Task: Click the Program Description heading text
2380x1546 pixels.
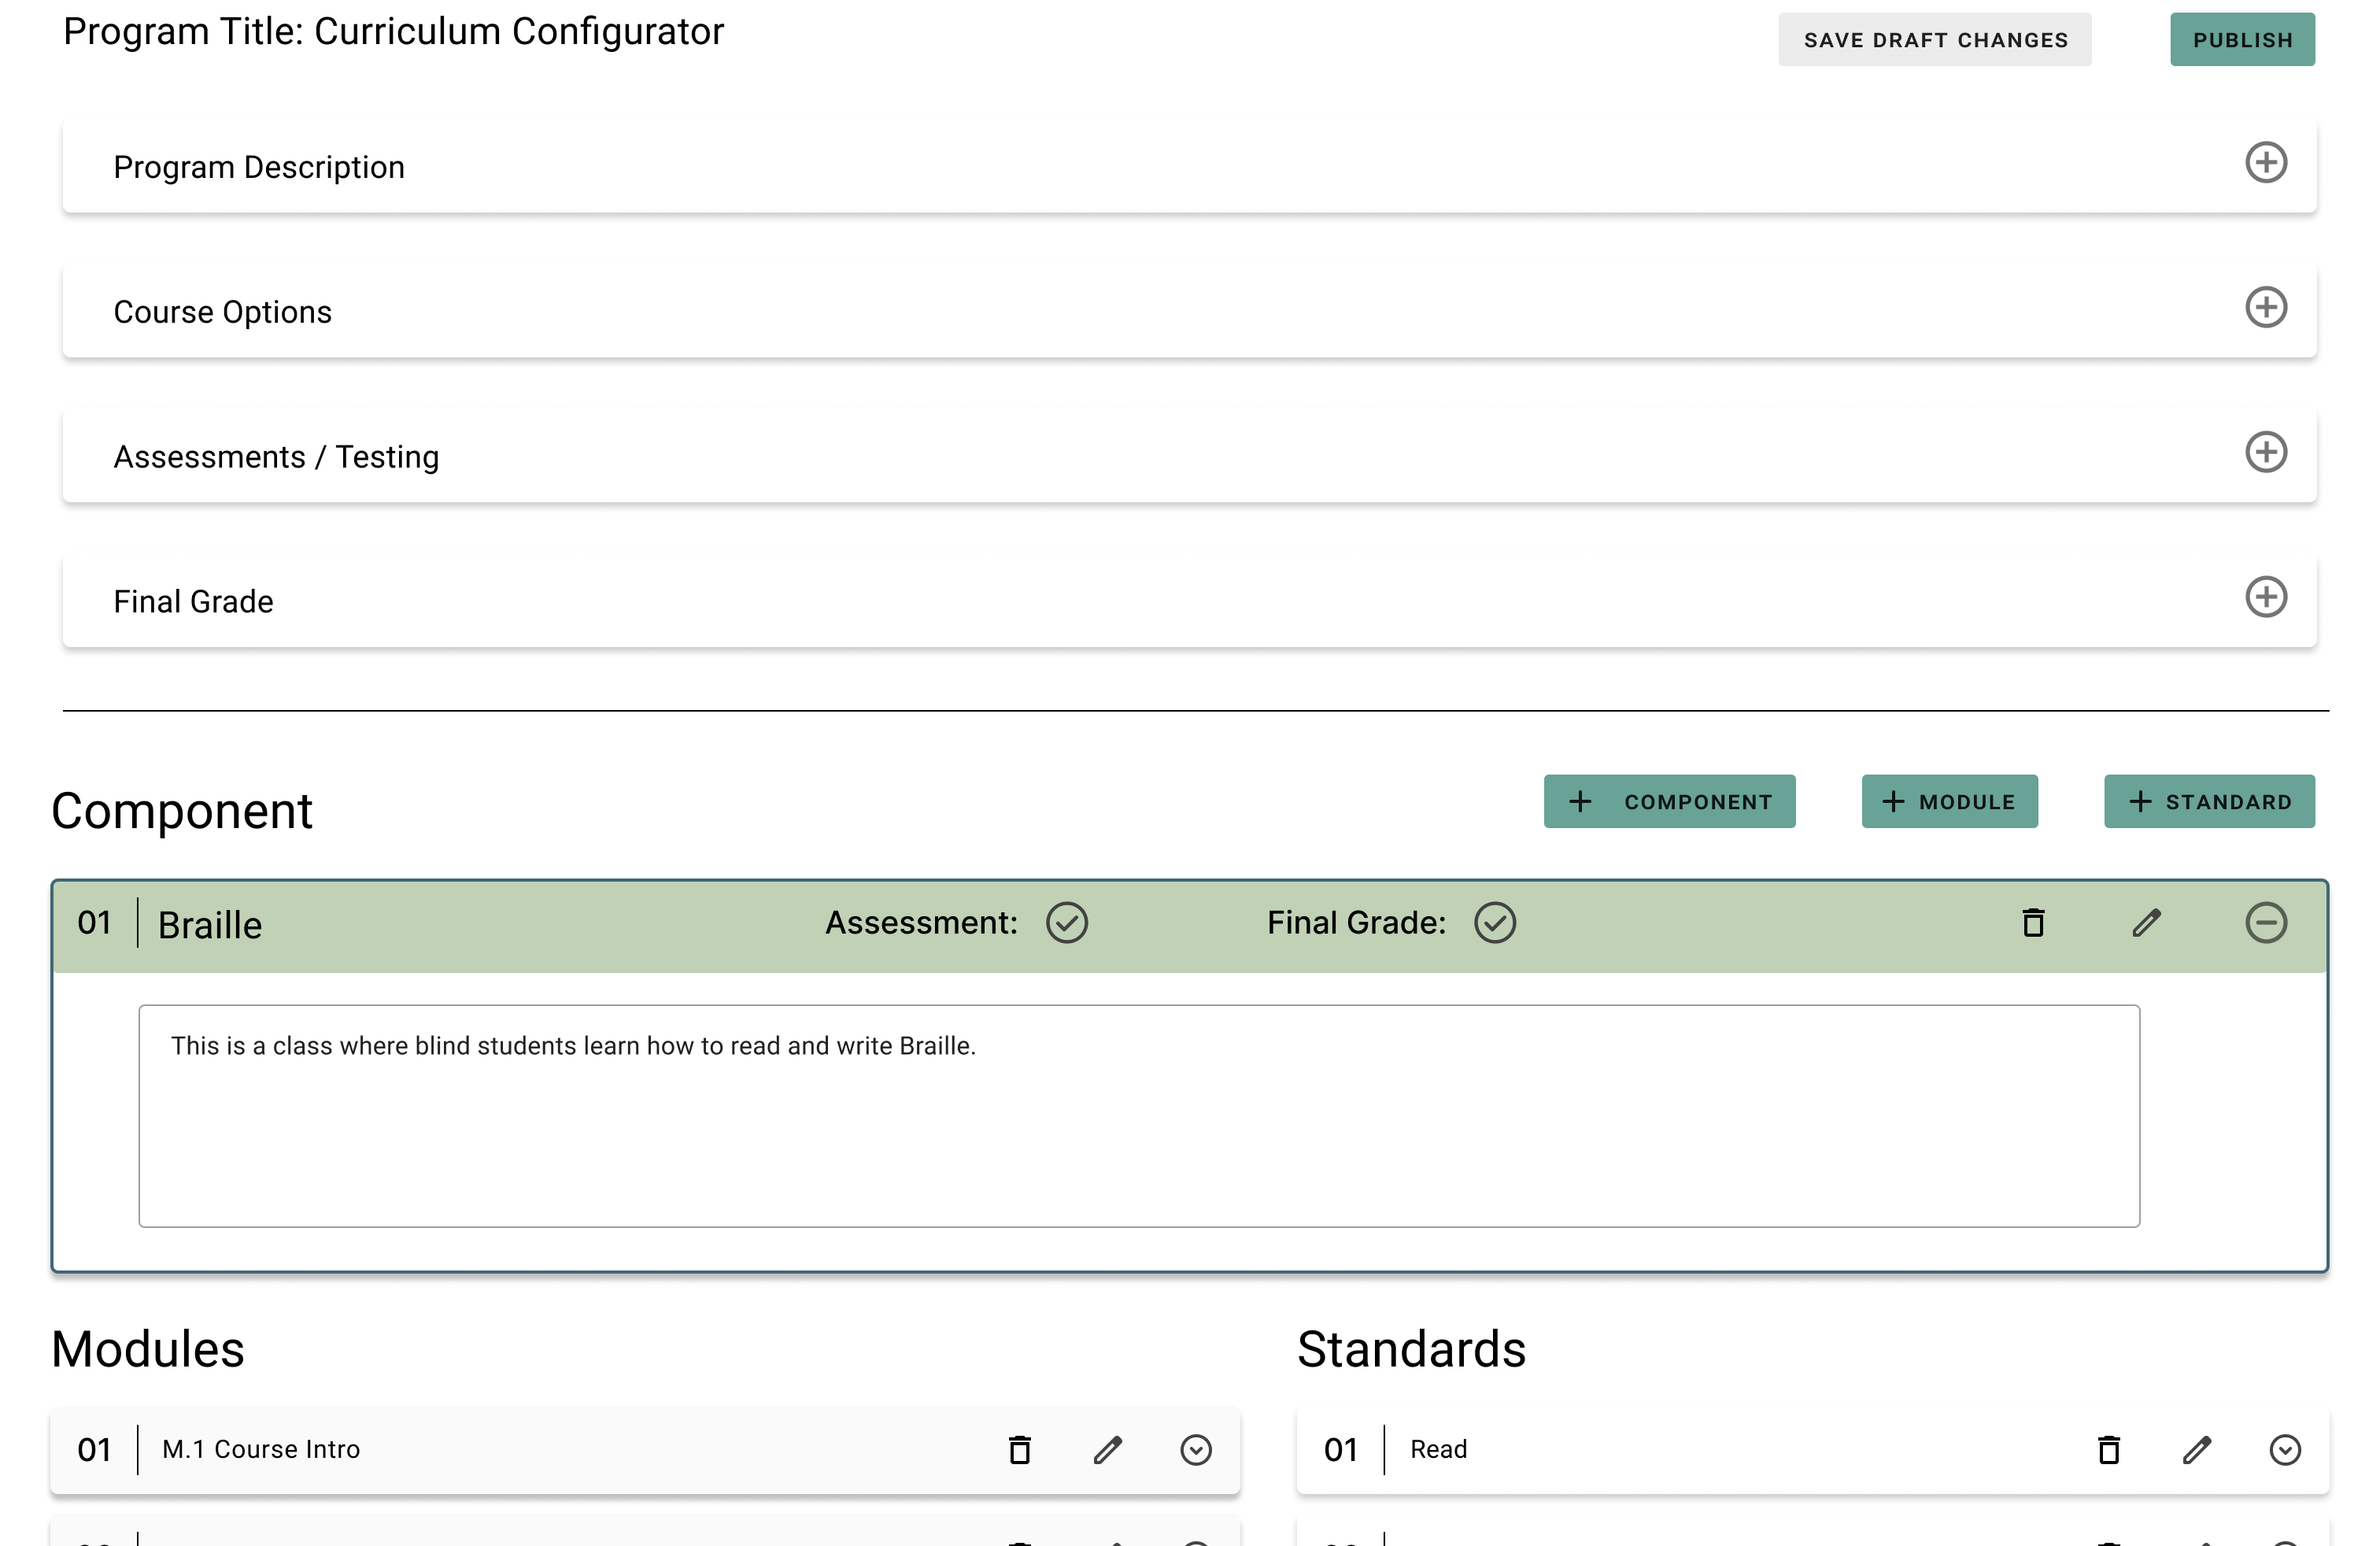Action: click(259, 167)
